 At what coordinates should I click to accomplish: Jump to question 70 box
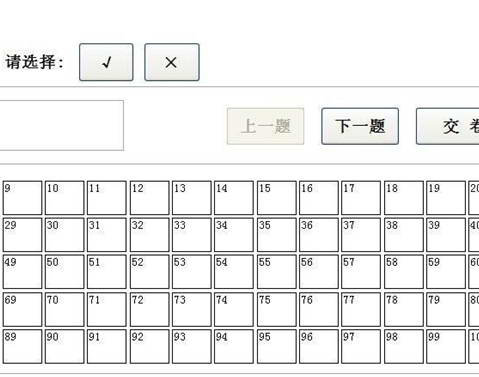pyautogui.click(x=64, y=310)
